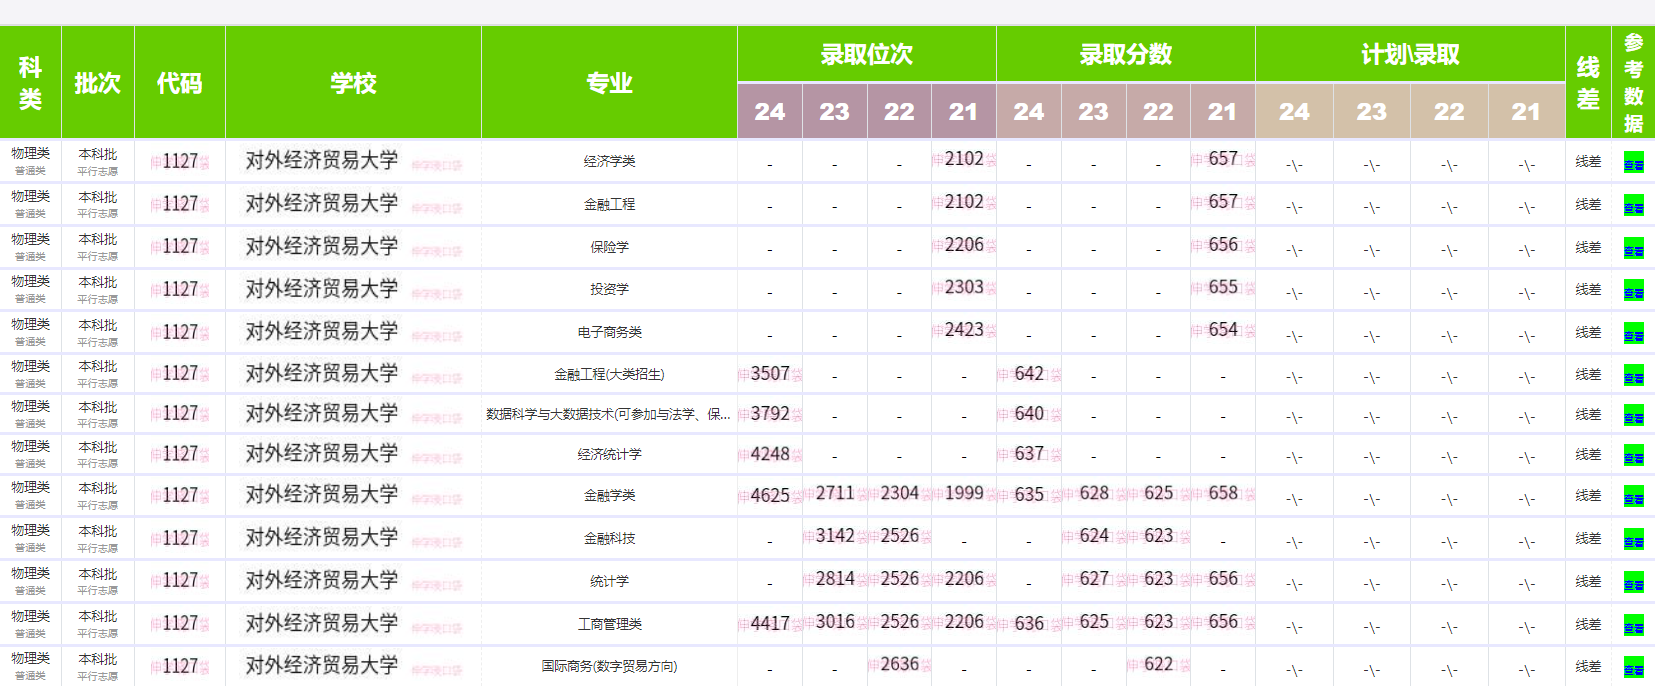The height and width of the screenshot is (686, 1655).
Task: Open reference data icon for 保险学 row
Action: (x=1633, y=249)
